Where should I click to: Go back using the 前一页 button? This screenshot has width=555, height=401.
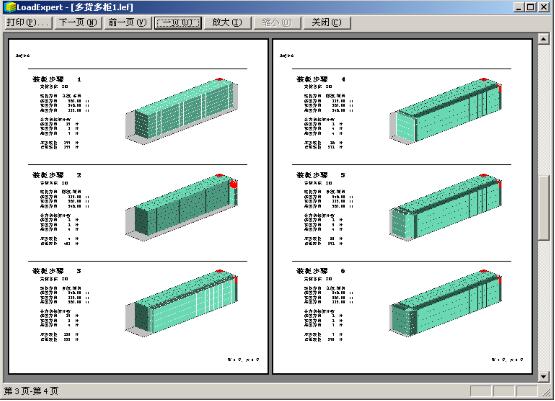pyautogui.click(x=127, y=23)
